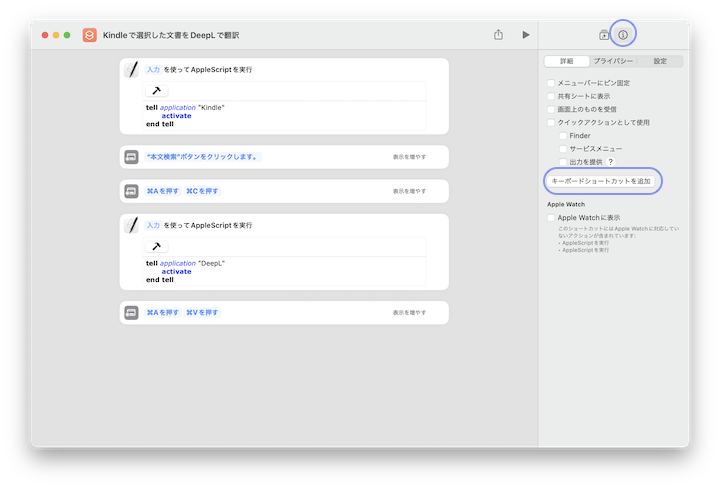Click the orange Shortcuts app icon
The image size is (720, 488).
click(90, 35)
